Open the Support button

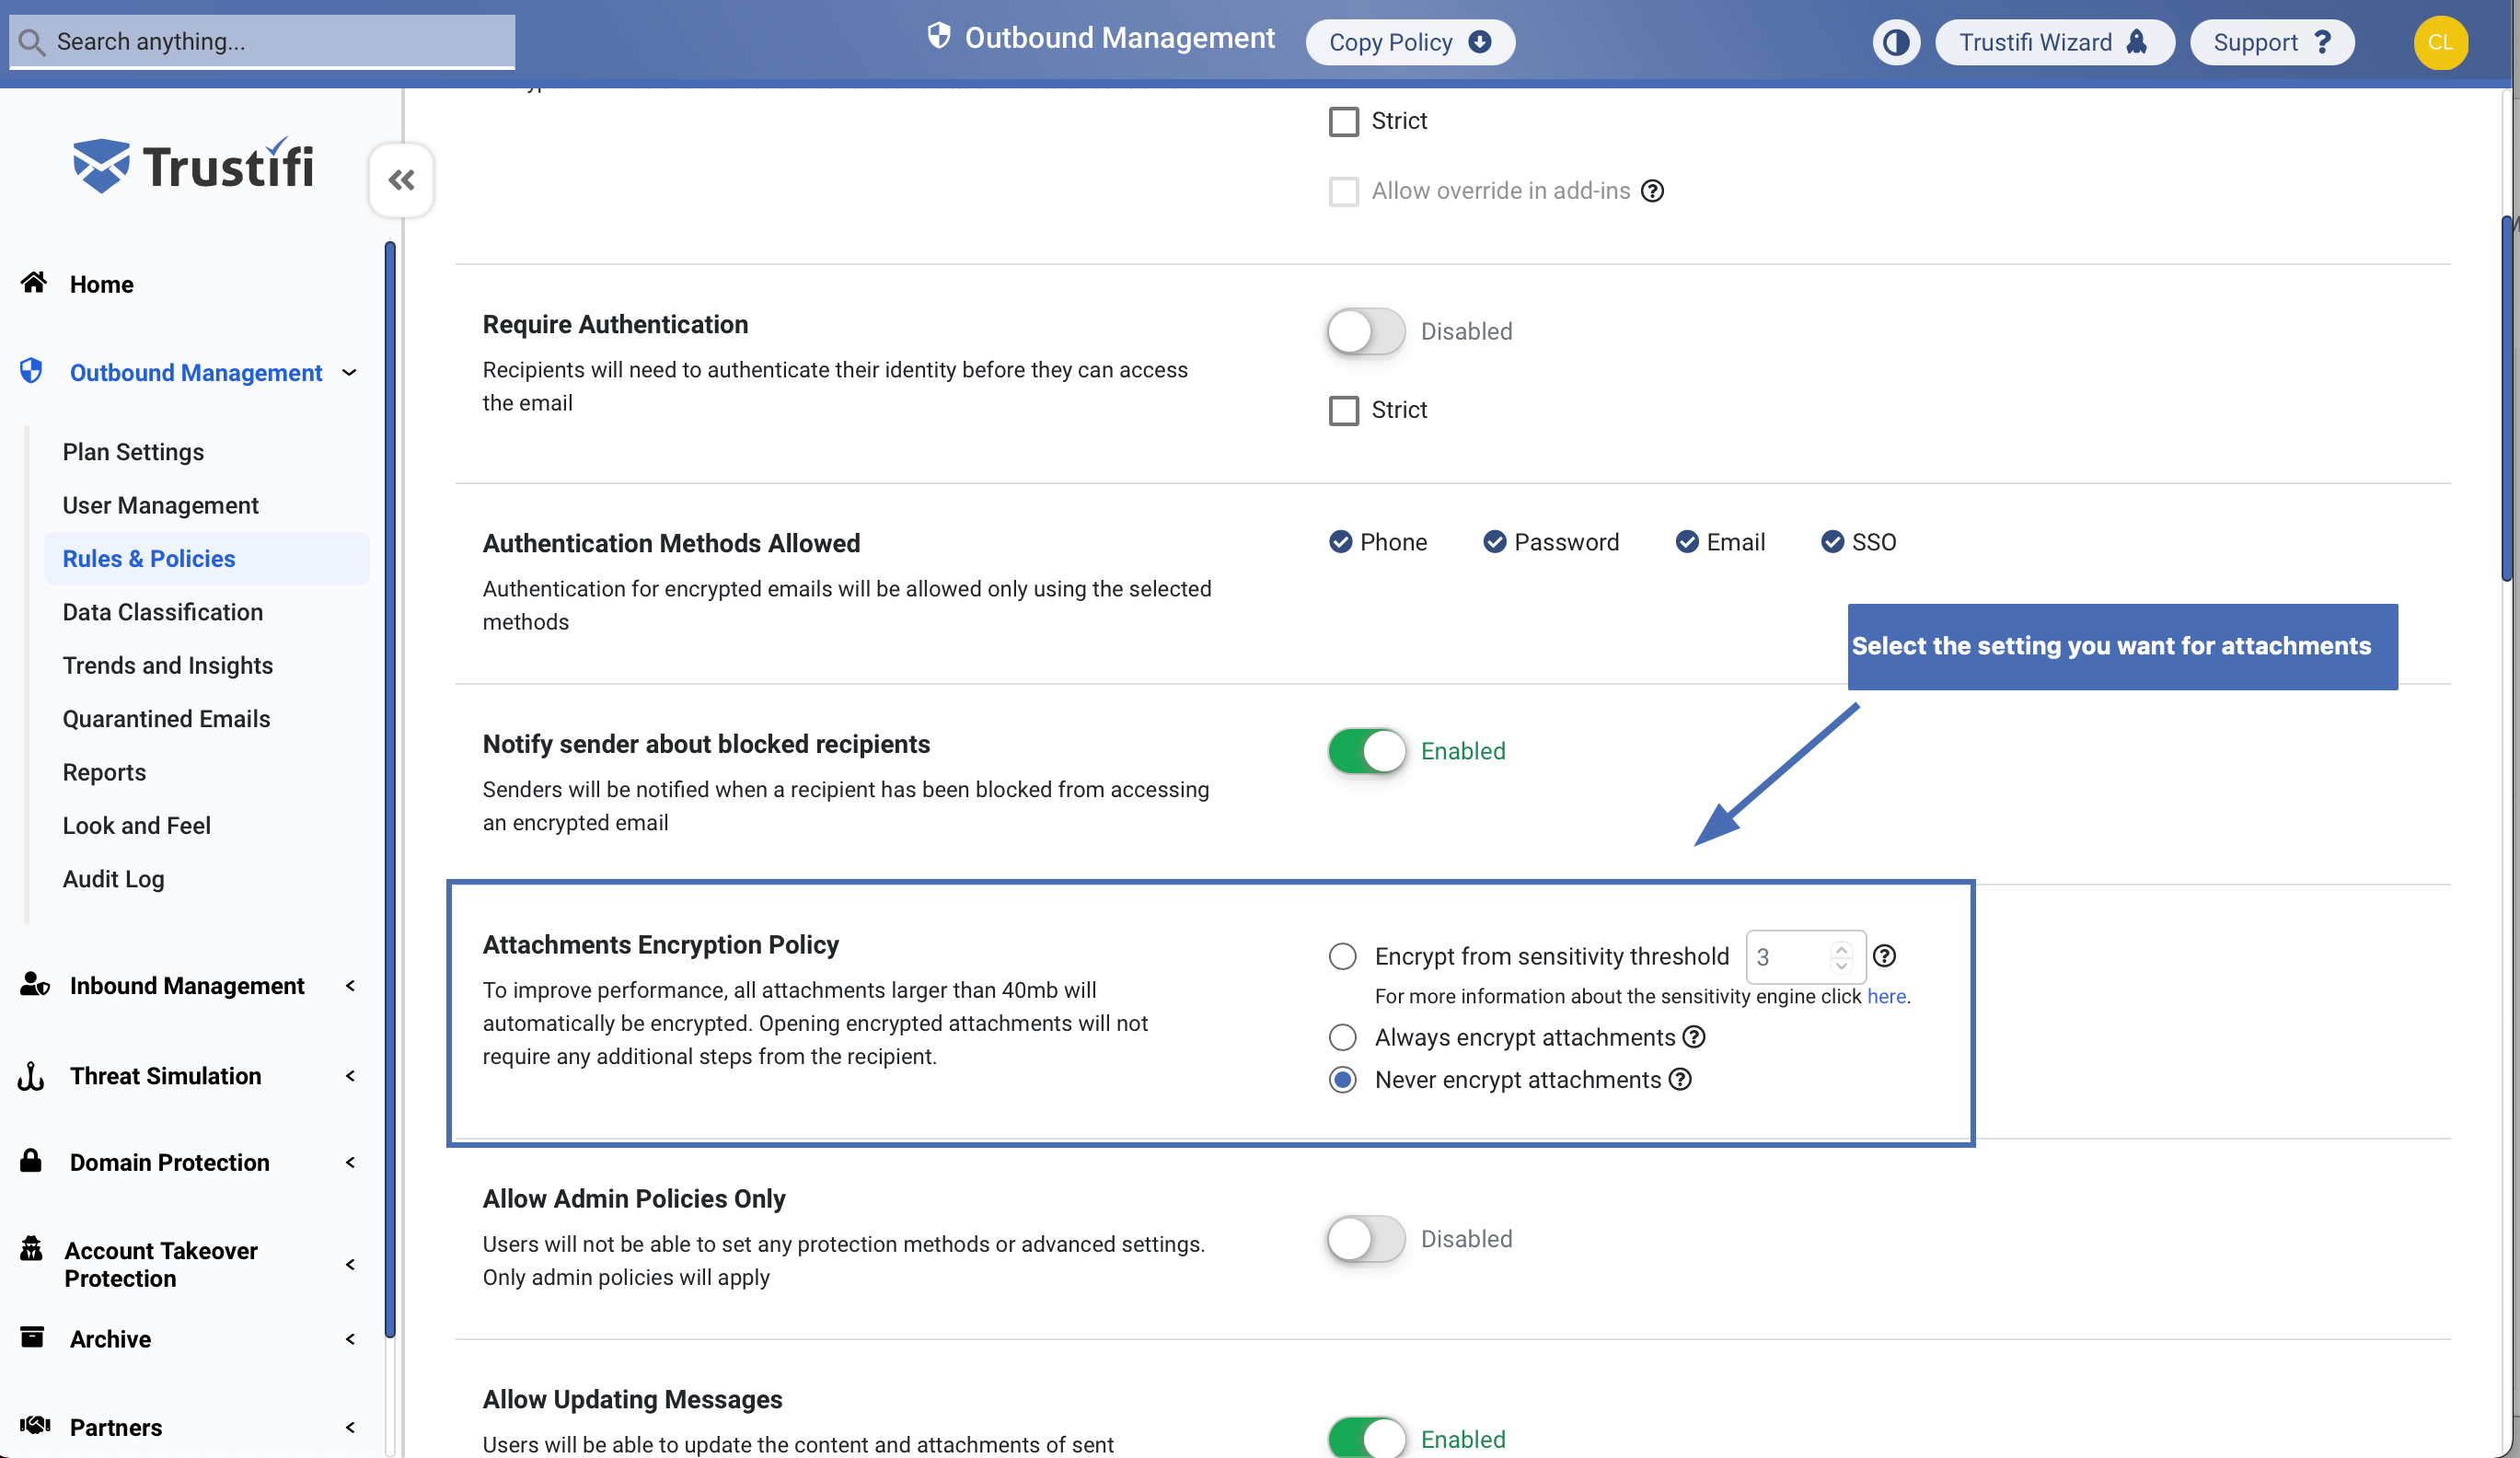(2272, 42)
